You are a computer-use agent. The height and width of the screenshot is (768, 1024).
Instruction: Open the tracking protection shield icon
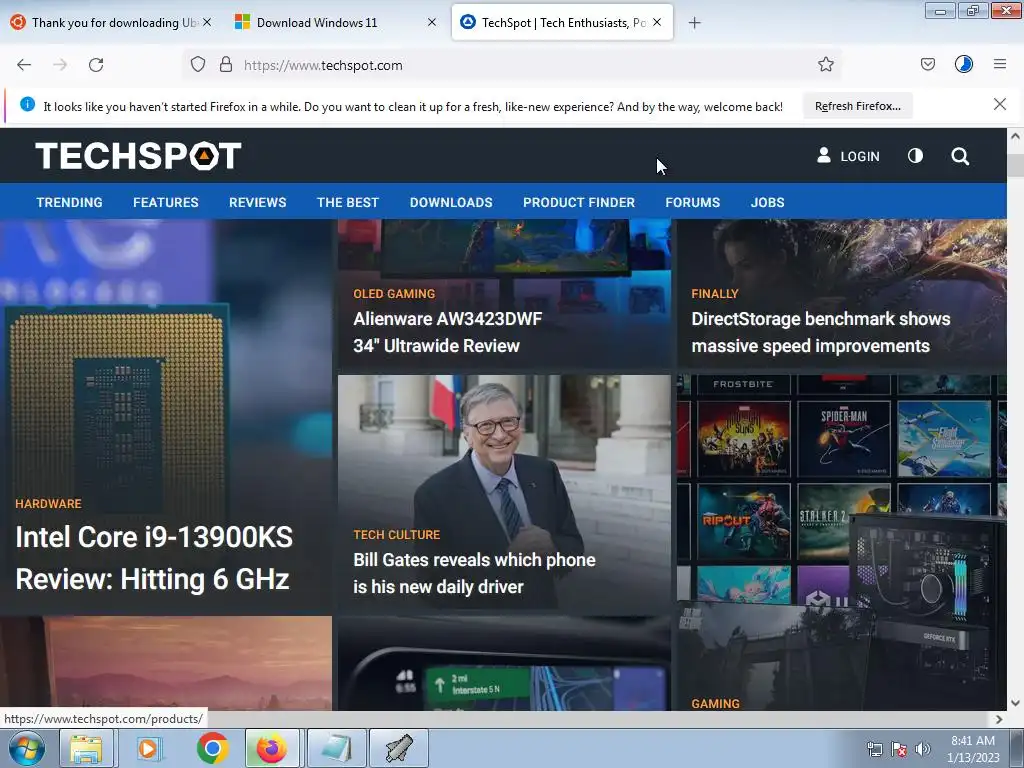pyautogui.click(x=198, y=65)
